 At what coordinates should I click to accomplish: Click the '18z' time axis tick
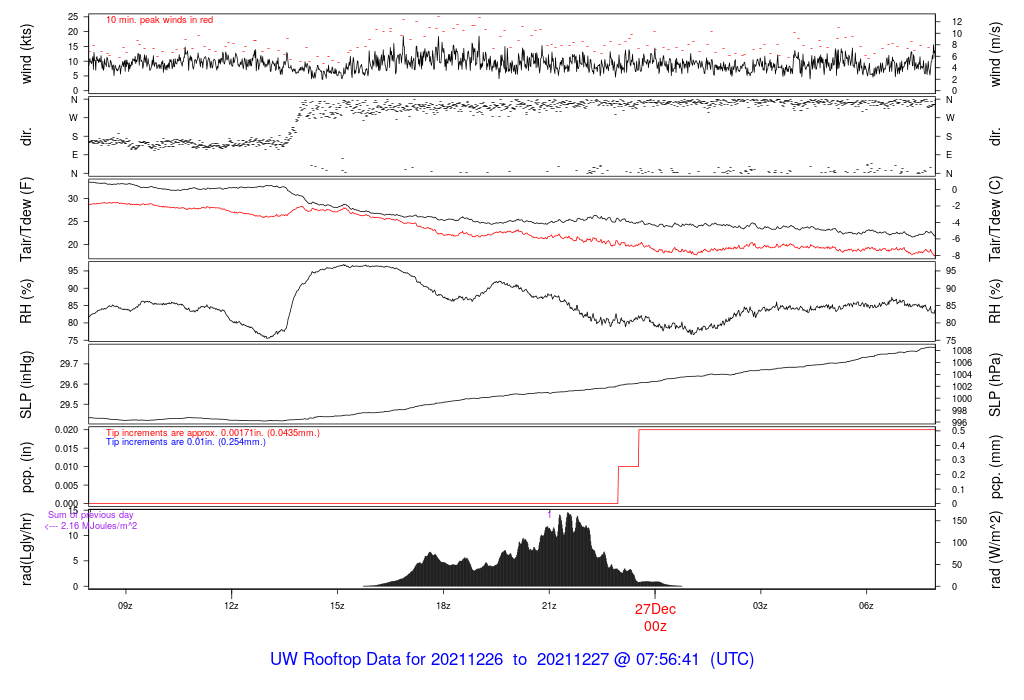click(x=443, y=605)
